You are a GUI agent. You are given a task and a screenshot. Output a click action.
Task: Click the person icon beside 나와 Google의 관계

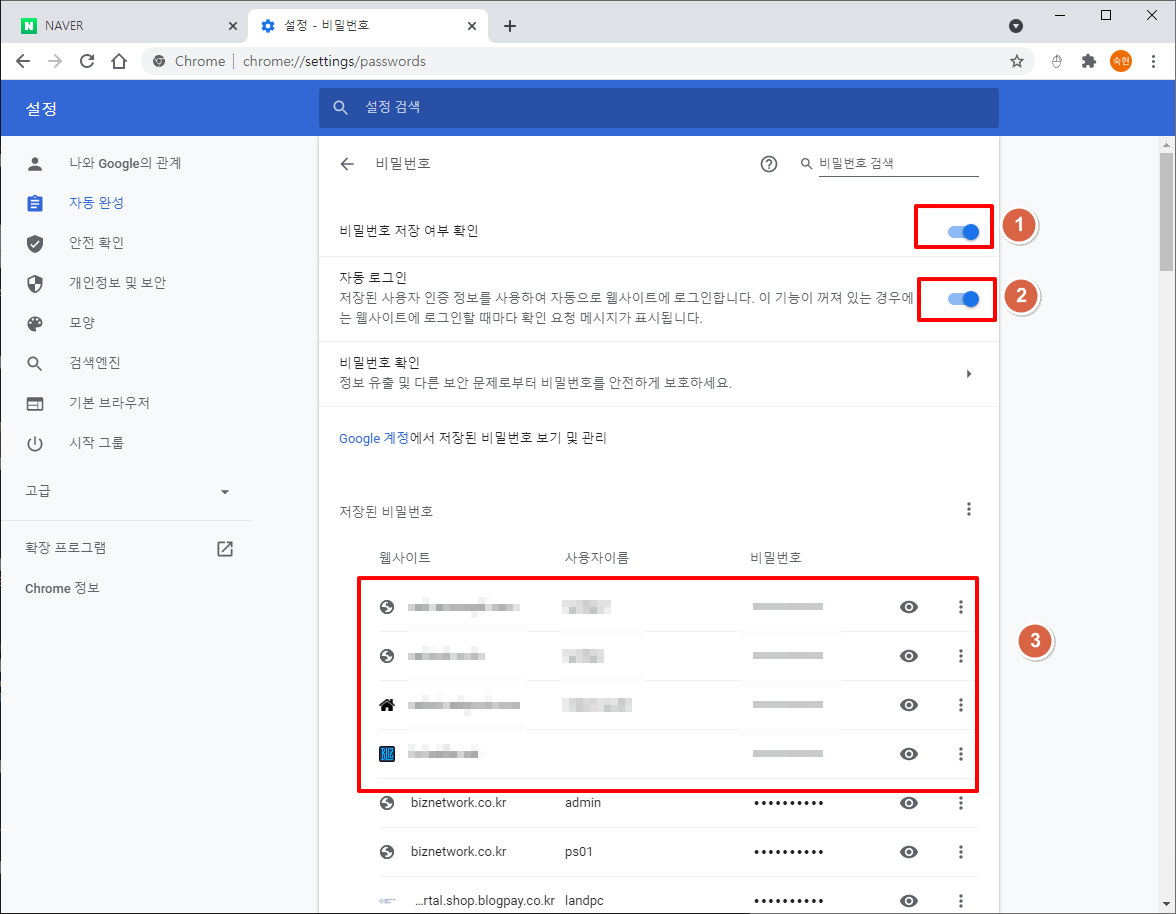(x=35, y=164)
